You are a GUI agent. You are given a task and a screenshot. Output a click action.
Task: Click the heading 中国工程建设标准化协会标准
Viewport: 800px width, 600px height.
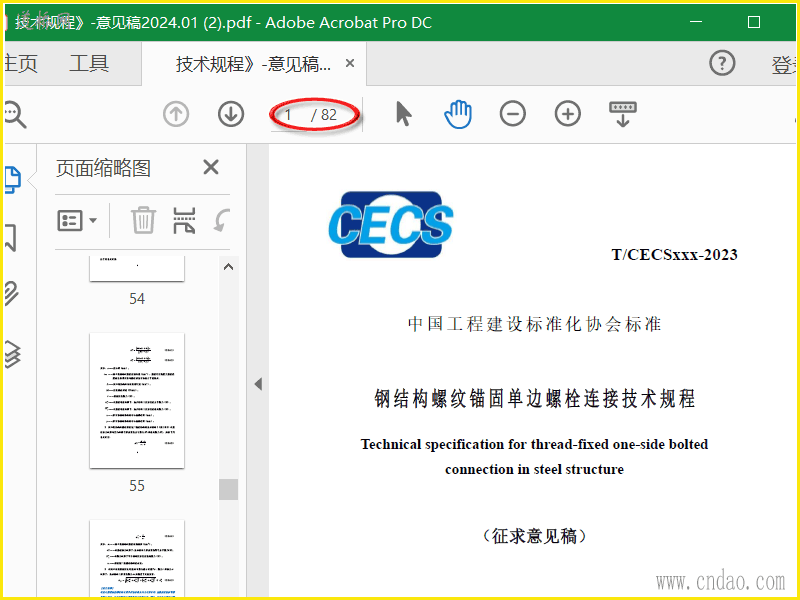point(534,324)
